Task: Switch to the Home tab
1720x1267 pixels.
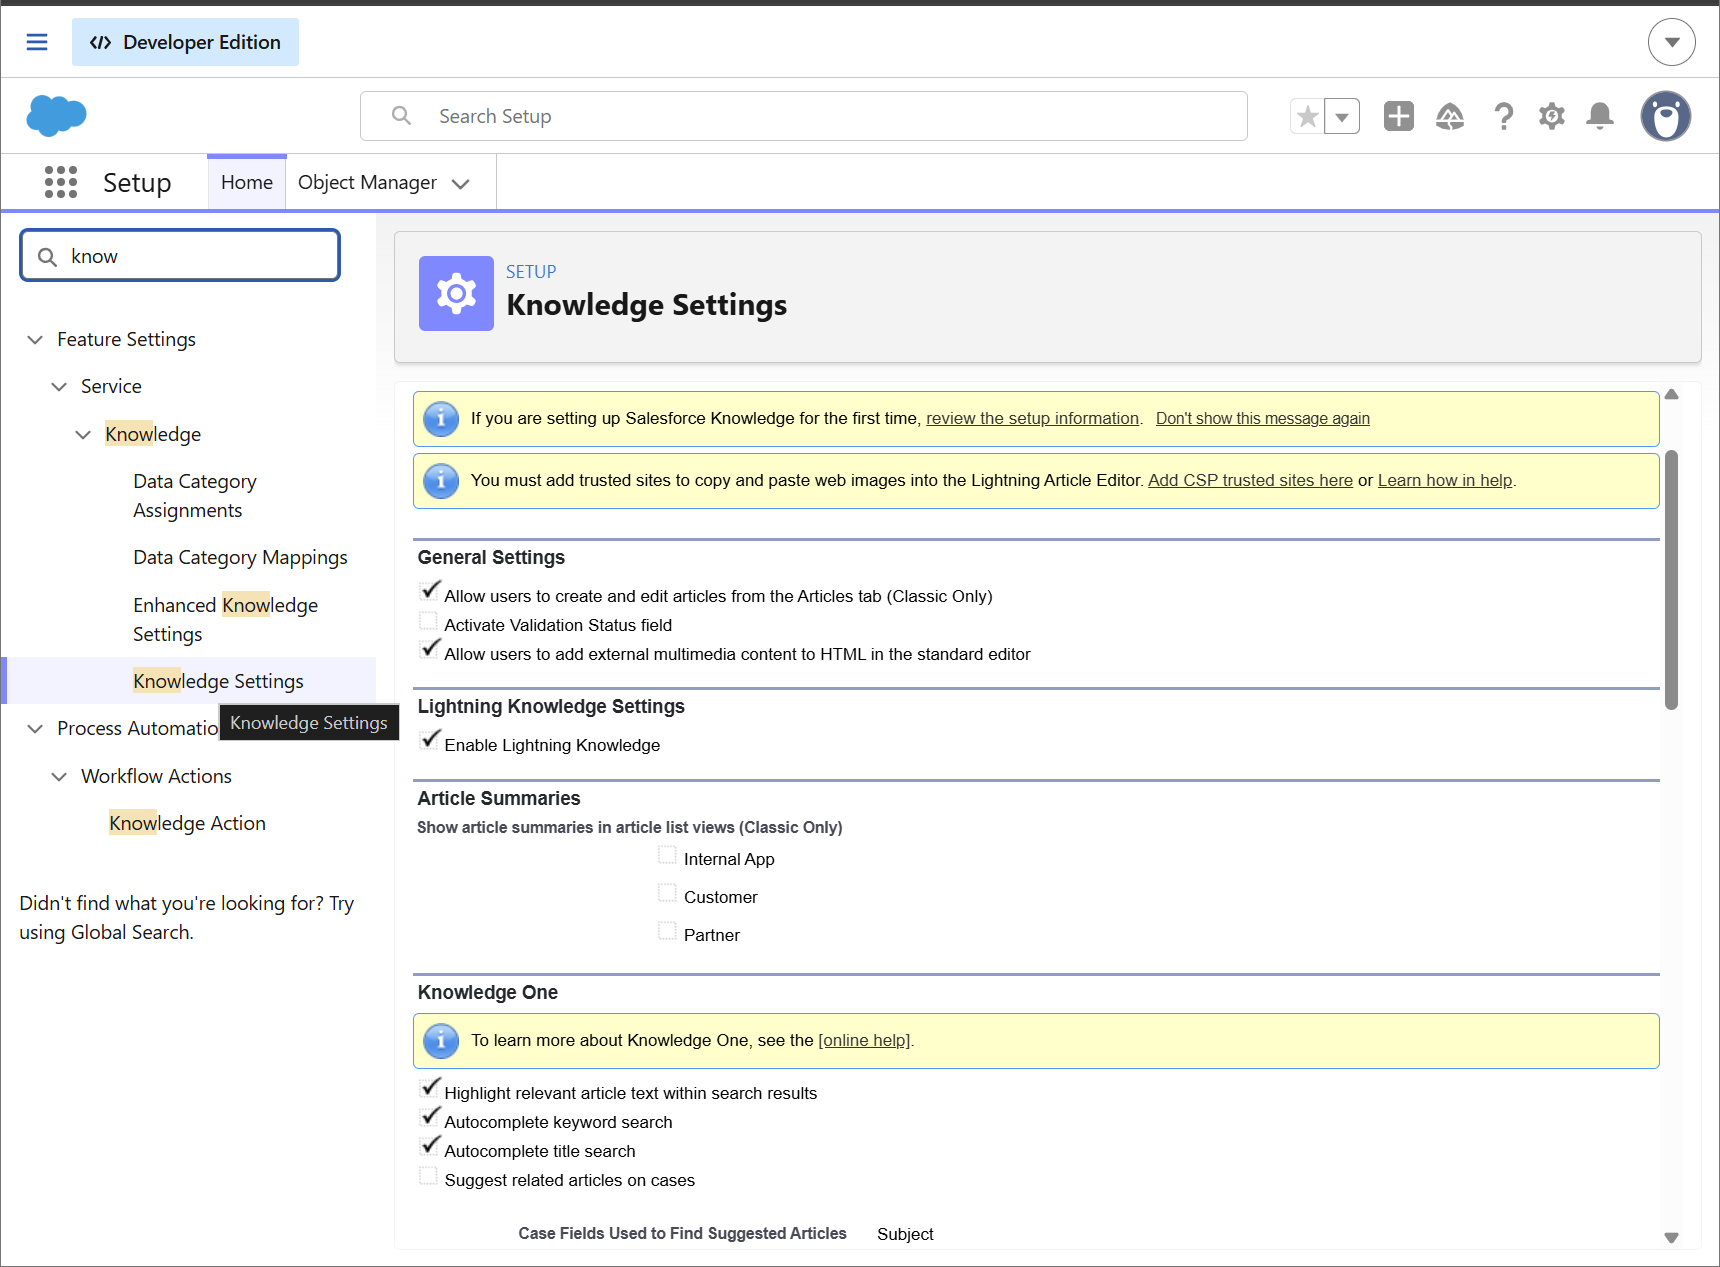Action: tap(247, 182)
